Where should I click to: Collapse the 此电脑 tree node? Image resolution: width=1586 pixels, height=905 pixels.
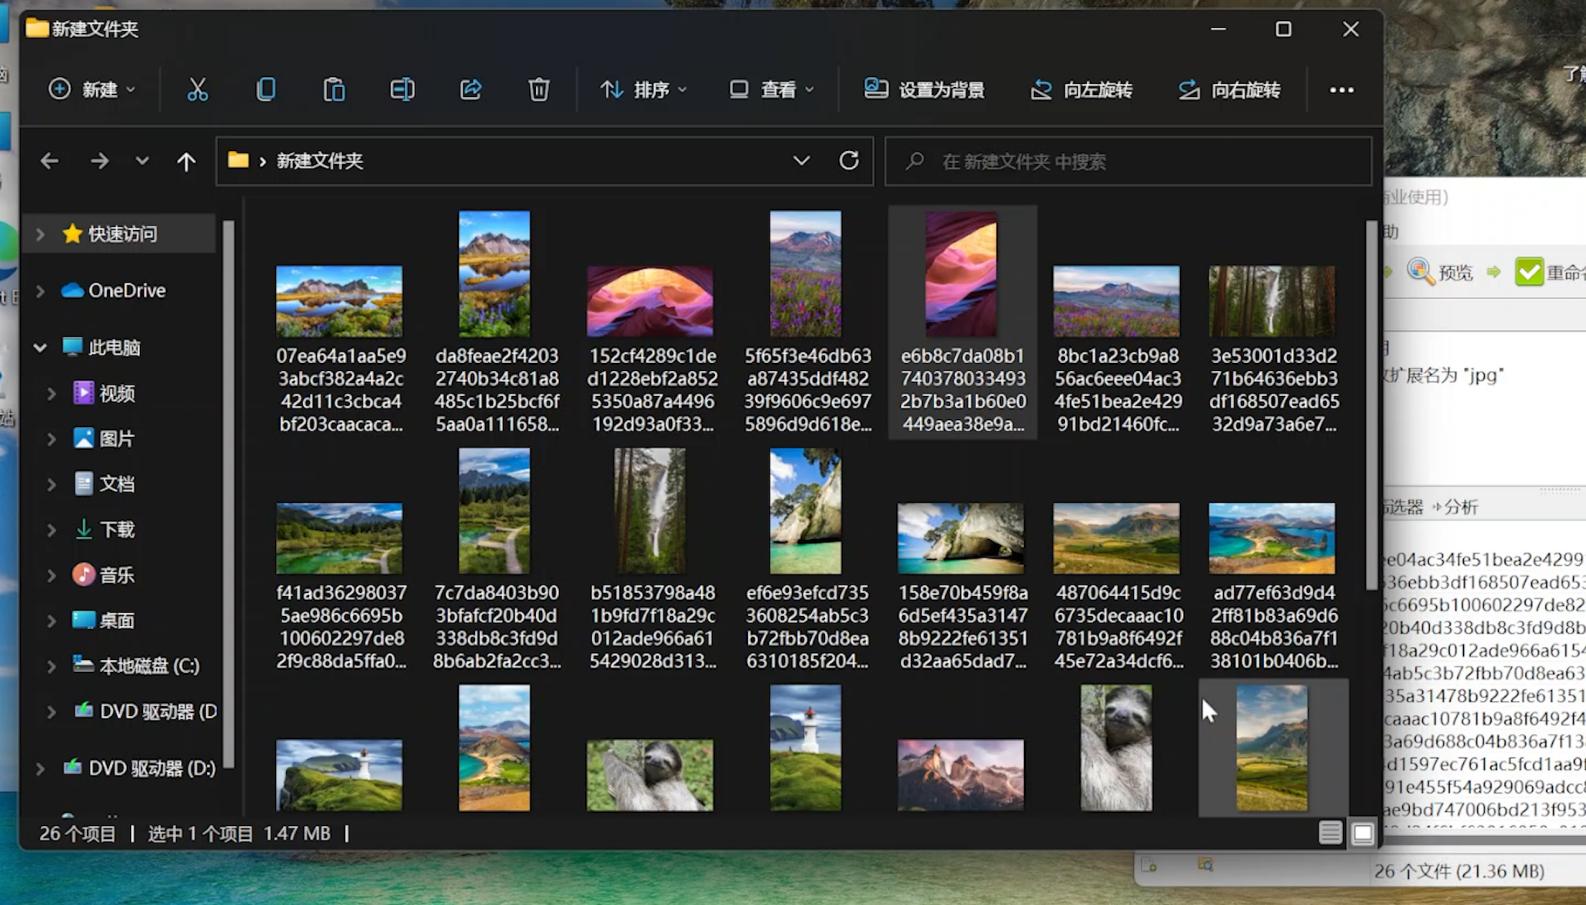click(x=40, y=348)
